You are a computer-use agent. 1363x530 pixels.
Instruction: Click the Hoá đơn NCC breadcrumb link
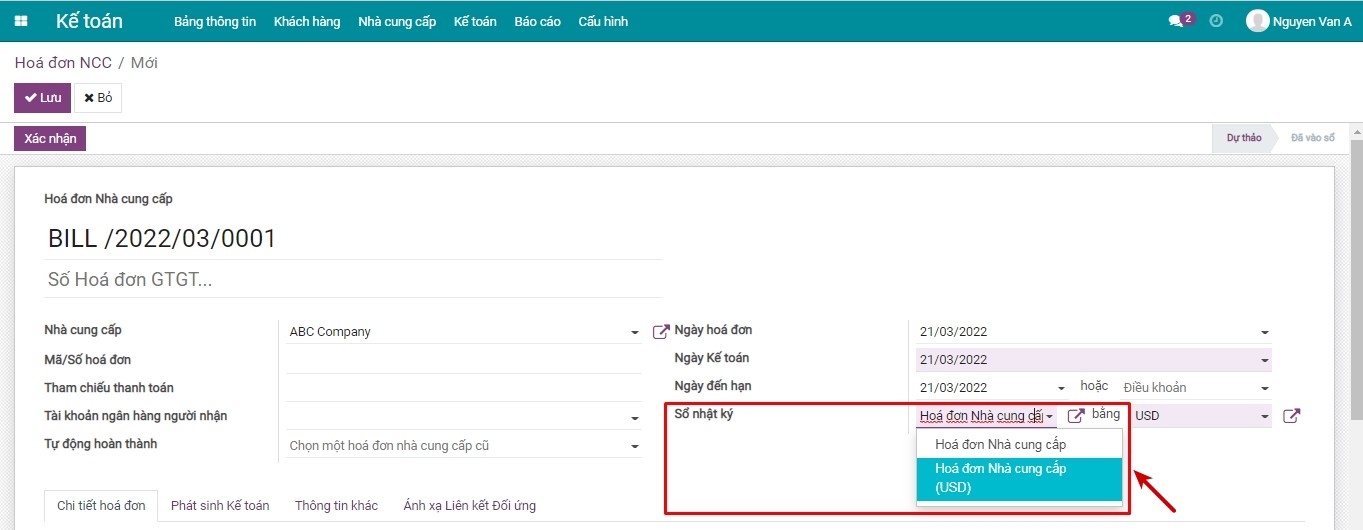tap(63, 63)
